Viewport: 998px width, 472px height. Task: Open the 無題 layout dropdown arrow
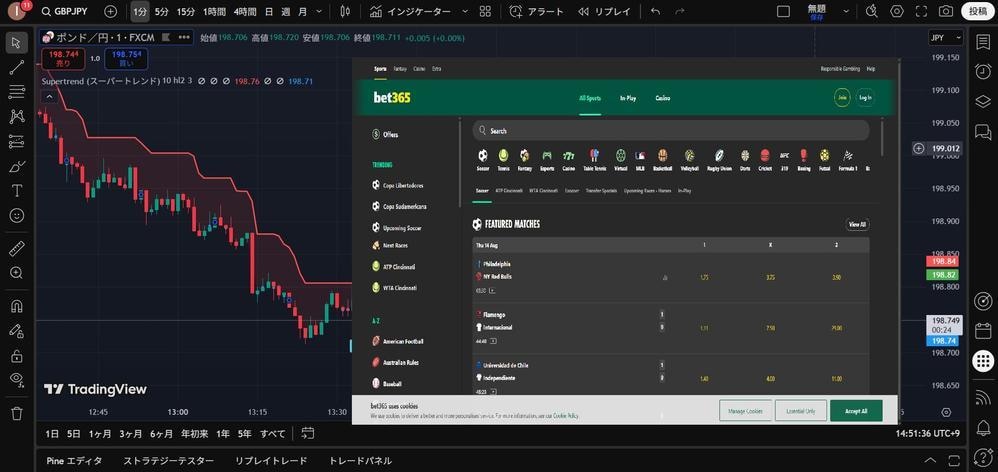pos(846,11)
